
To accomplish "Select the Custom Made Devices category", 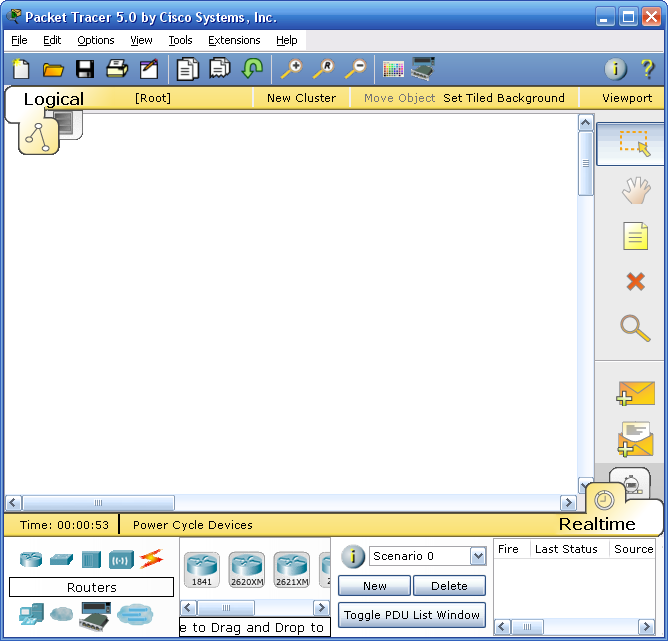I will pyautogui.click(x=95, y=616).
